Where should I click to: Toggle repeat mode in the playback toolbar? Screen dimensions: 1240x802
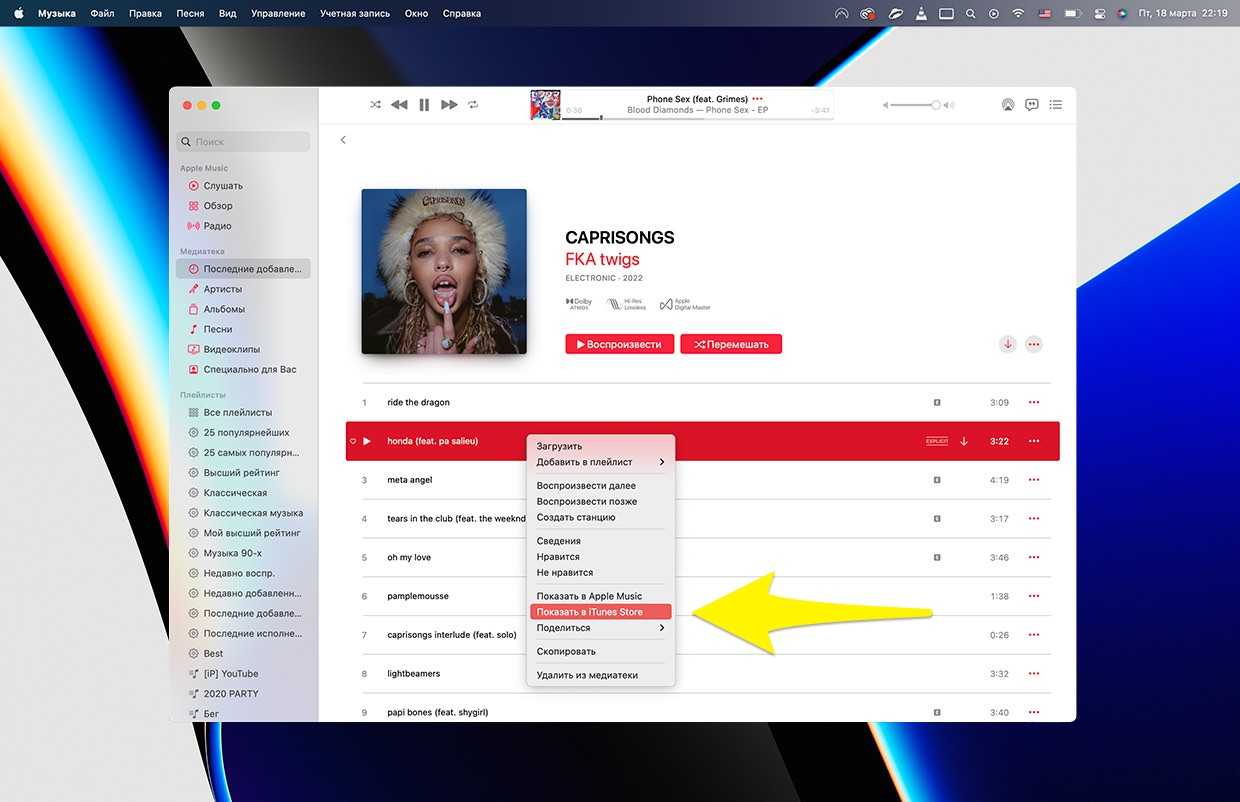tap(473, 105)
